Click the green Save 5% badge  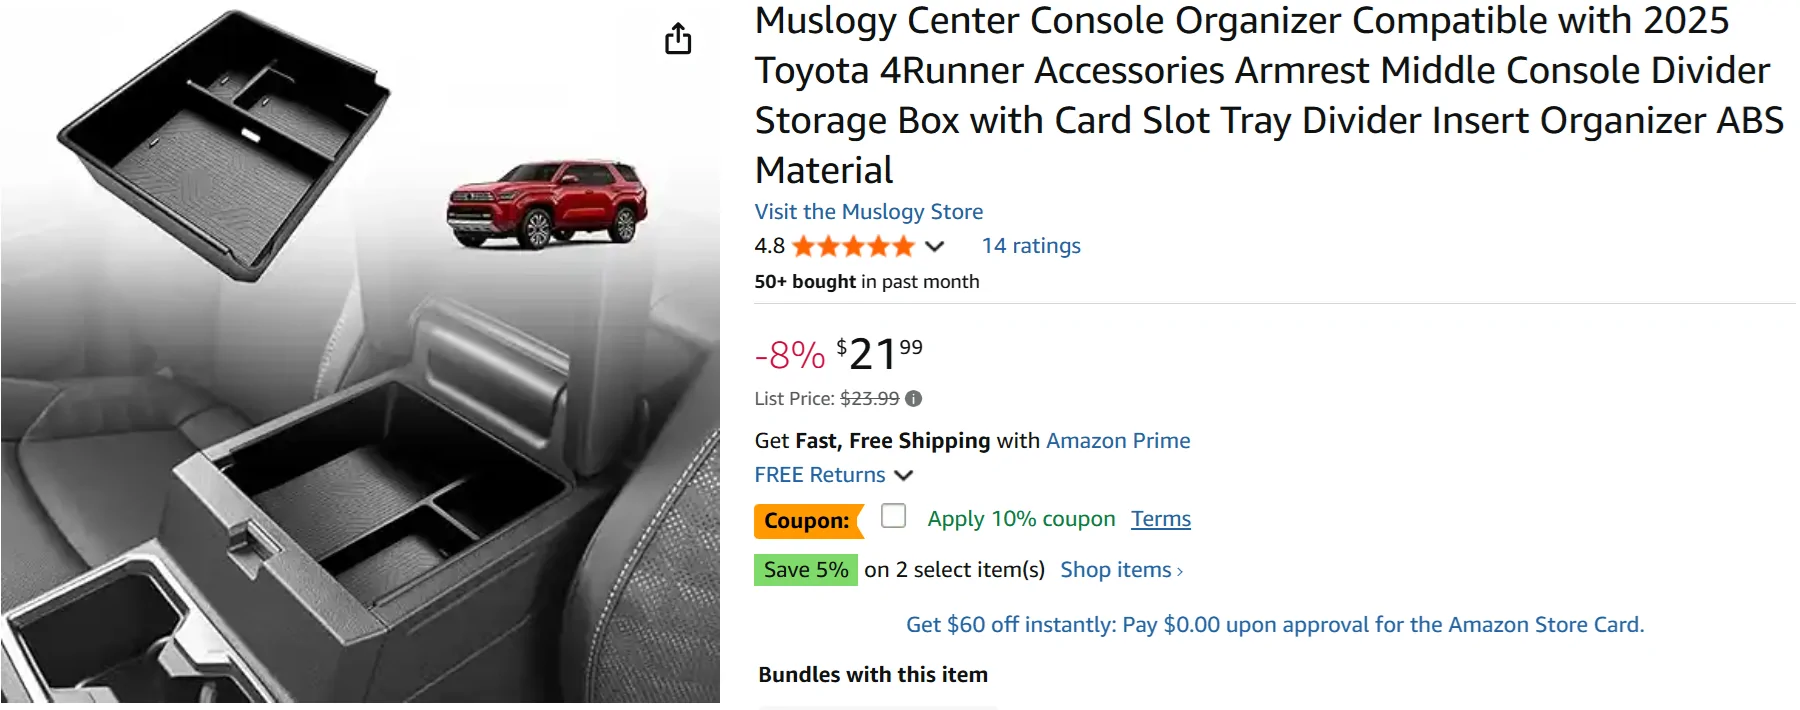coord(805,570)
